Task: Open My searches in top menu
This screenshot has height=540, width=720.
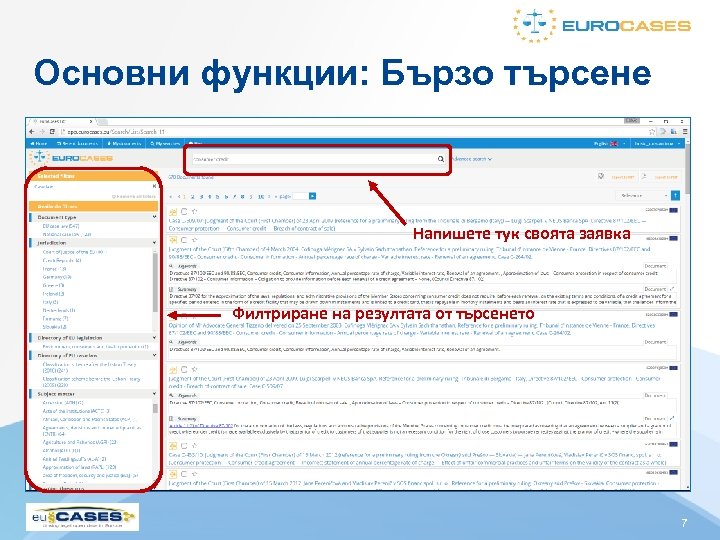Action: coord(164,144)
